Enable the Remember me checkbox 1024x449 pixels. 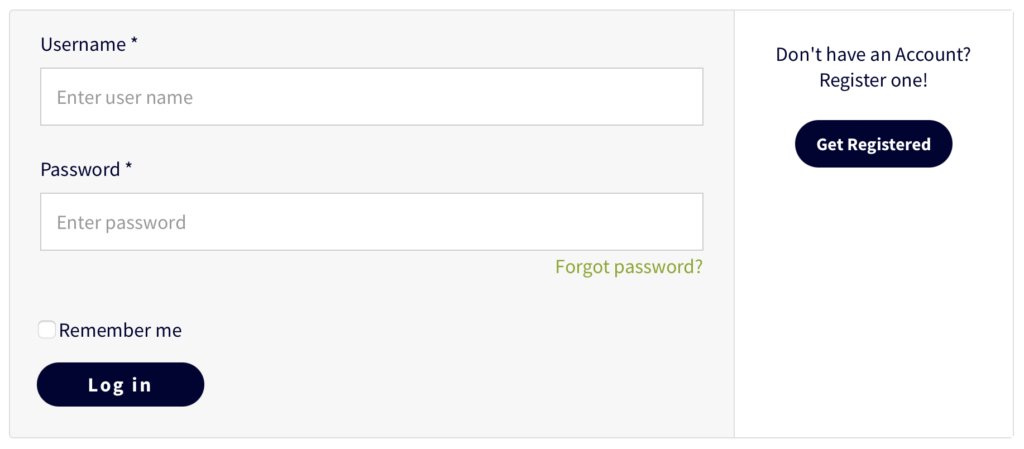coord(47,330)
